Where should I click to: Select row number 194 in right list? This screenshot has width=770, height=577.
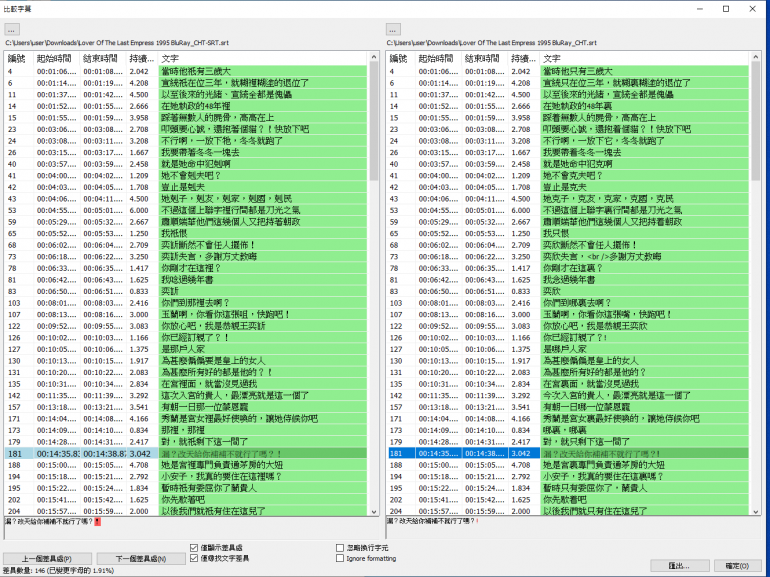tap(396, 476)
